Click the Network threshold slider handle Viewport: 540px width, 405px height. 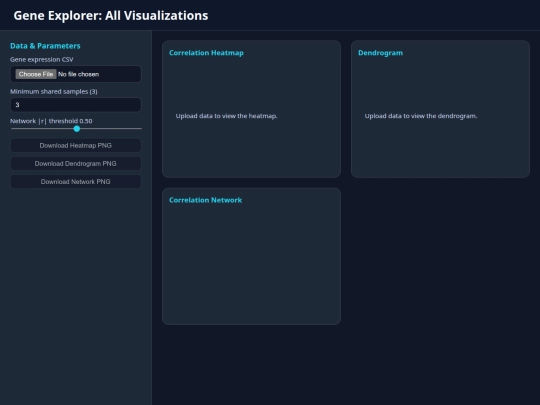point(77,128)
